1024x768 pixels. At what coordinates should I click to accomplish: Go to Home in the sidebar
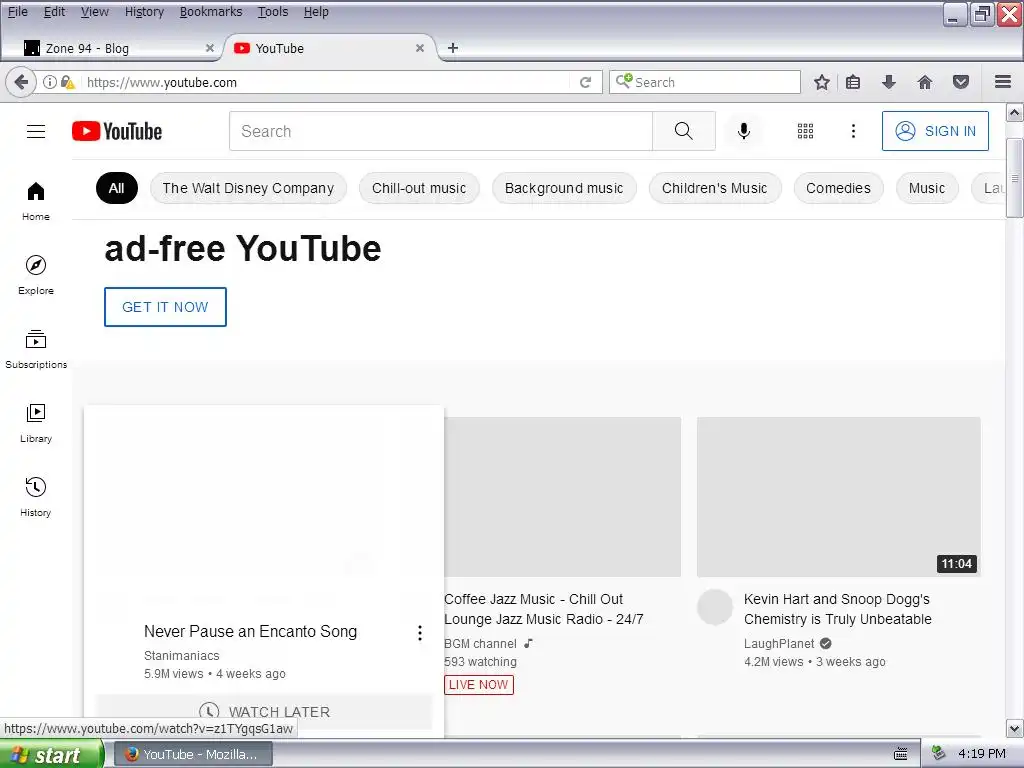coord(36,201)
